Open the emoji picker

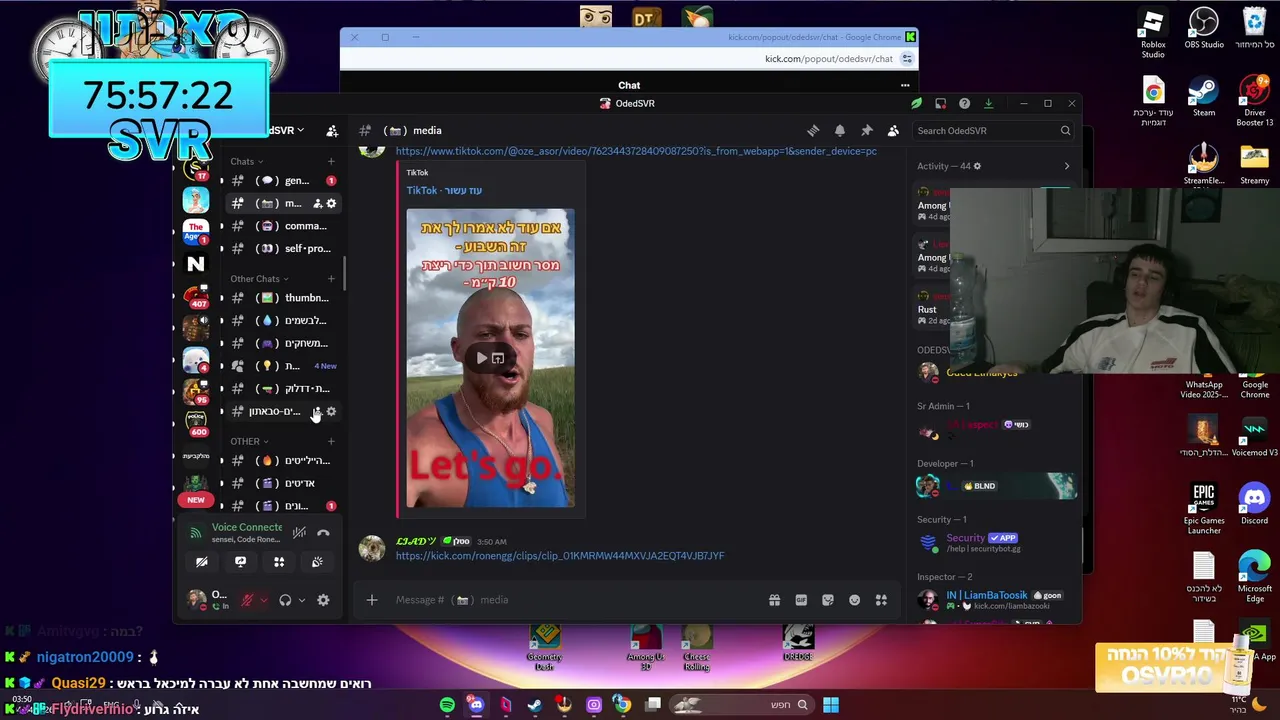pyautogui.click(x=855, y=600)
